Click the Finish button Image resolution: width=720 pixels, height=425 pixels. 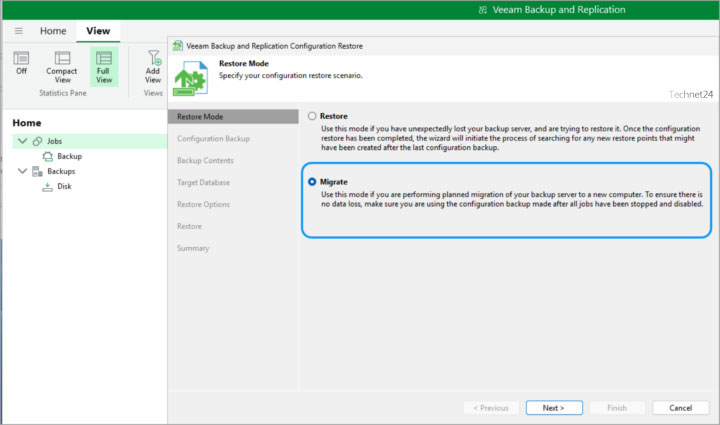(617, 408)
